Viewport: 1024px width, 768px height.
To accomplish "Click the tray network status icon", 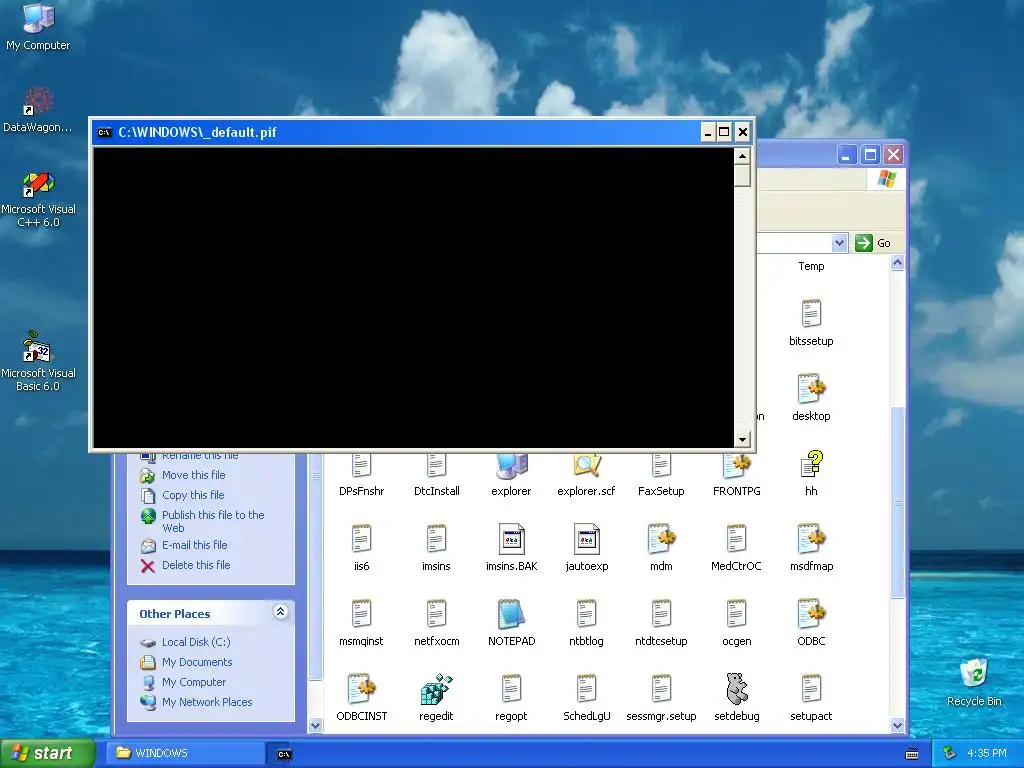I will (x=950, y=754).
